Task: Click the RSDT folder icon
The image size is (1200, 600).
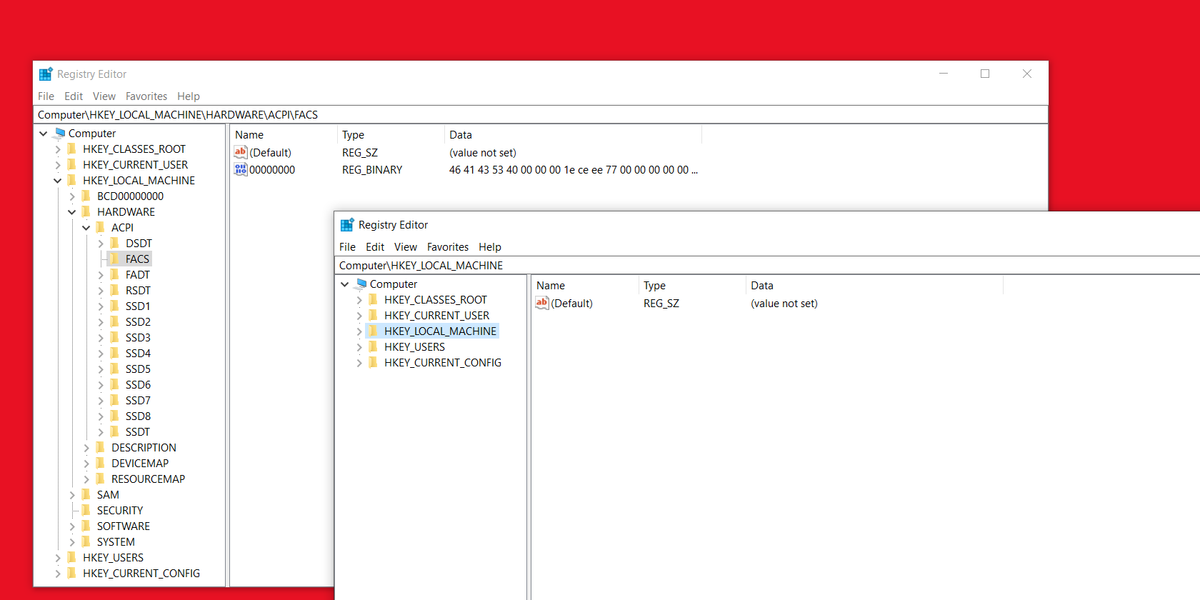Action: 115,290
